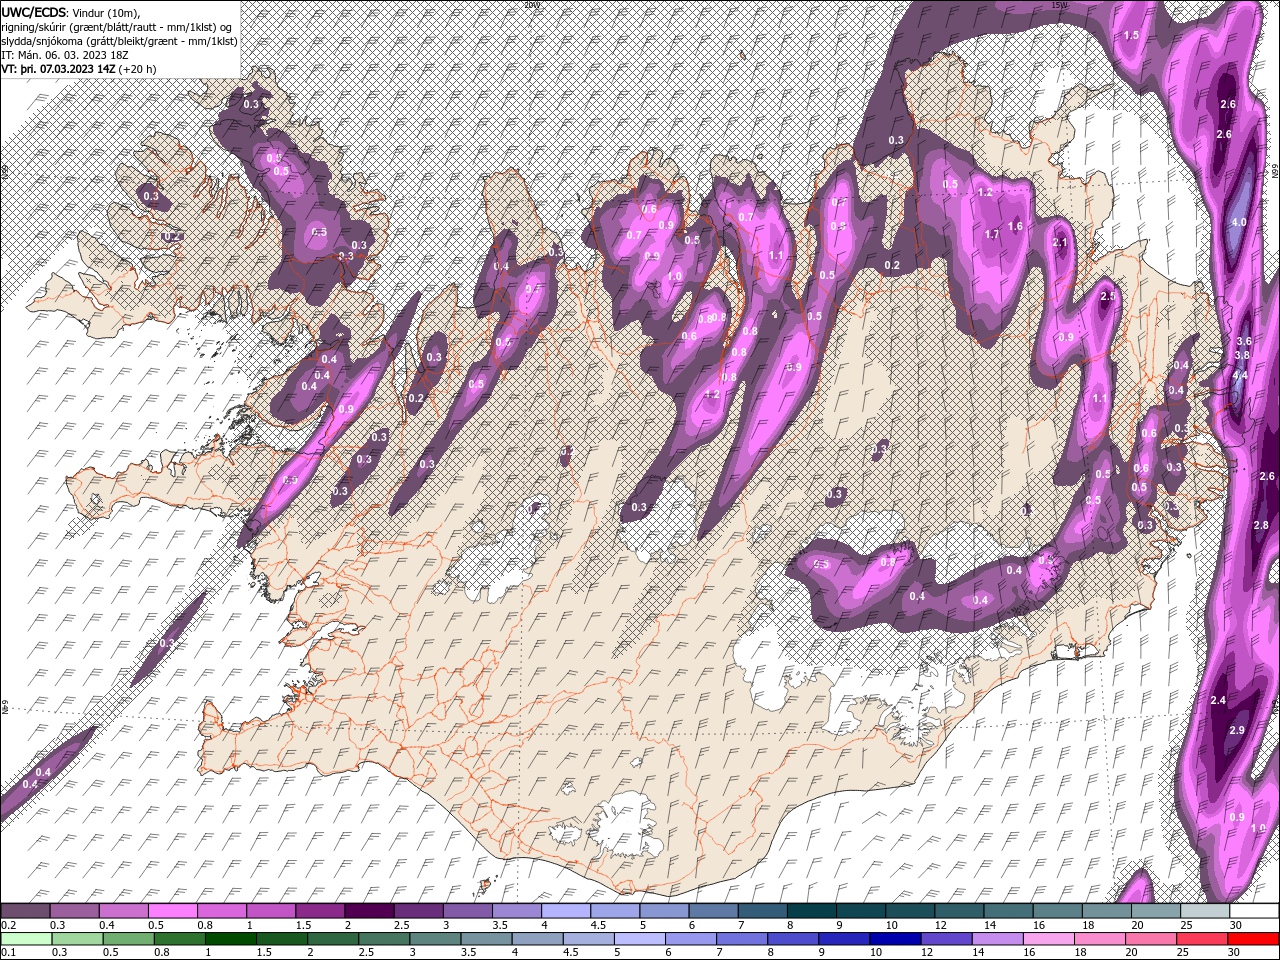
Task: Select the 2 dark purple swatch, upper legend
Action: pyautogui.click(x=368, y=911)
